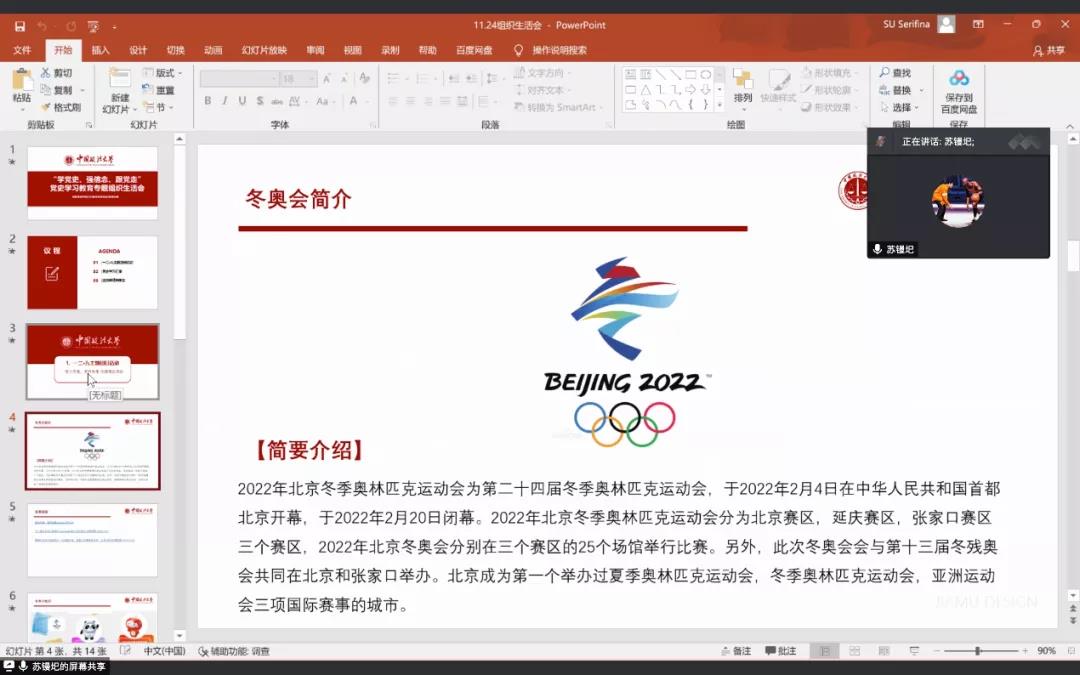Toggle Bold formatting
Viewport: 1080px width, 675px height.
click(207, 101)
